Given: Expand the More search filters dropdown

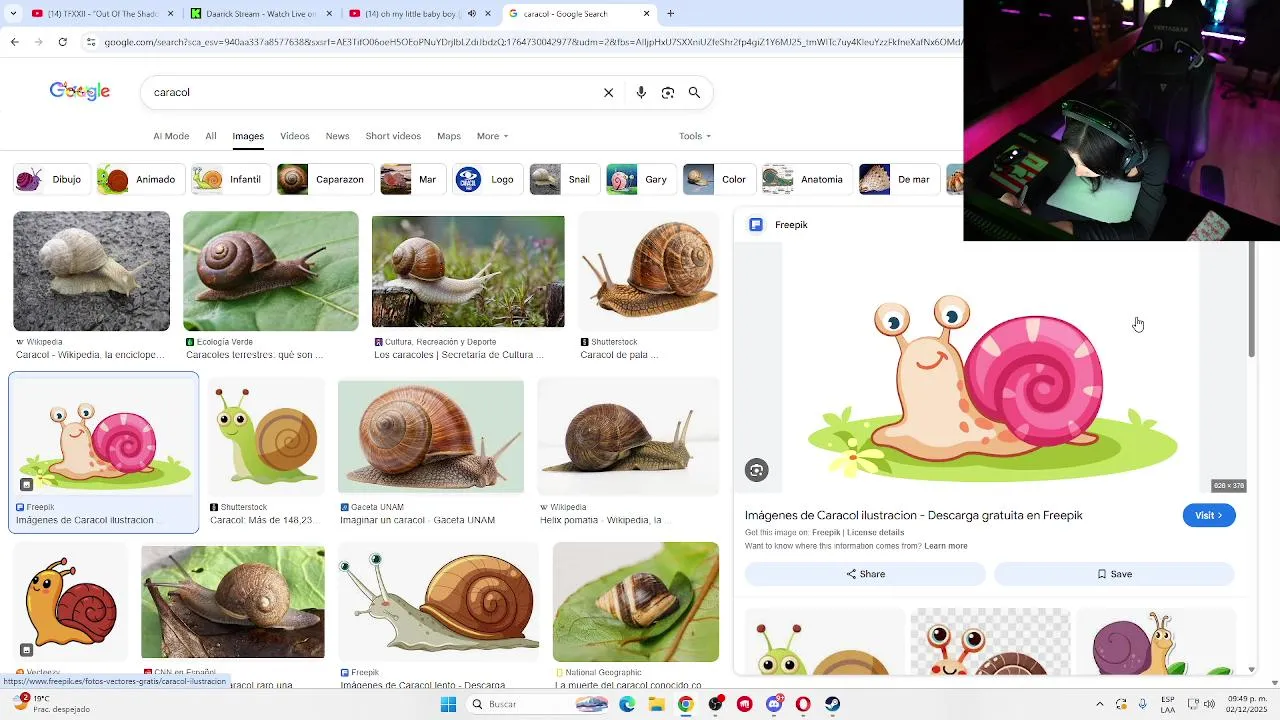Looking at the screenshot, I should coord(492,136).
